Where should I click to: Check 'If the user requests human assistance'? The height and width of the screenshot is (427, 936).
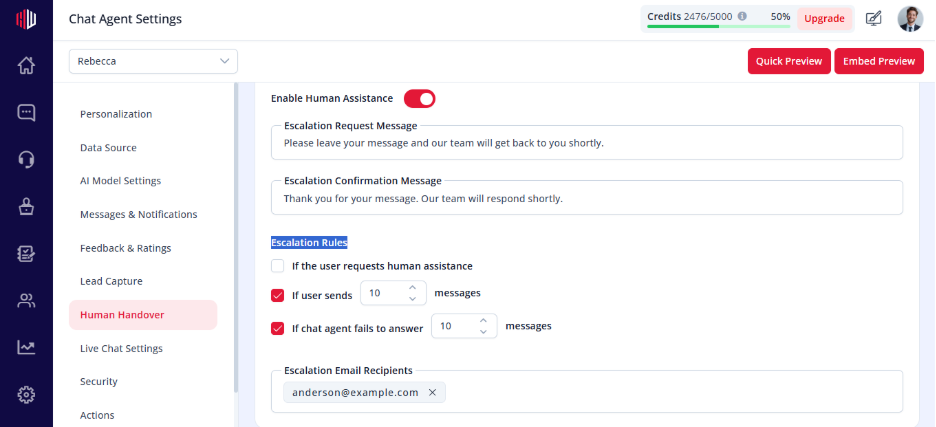278,266
